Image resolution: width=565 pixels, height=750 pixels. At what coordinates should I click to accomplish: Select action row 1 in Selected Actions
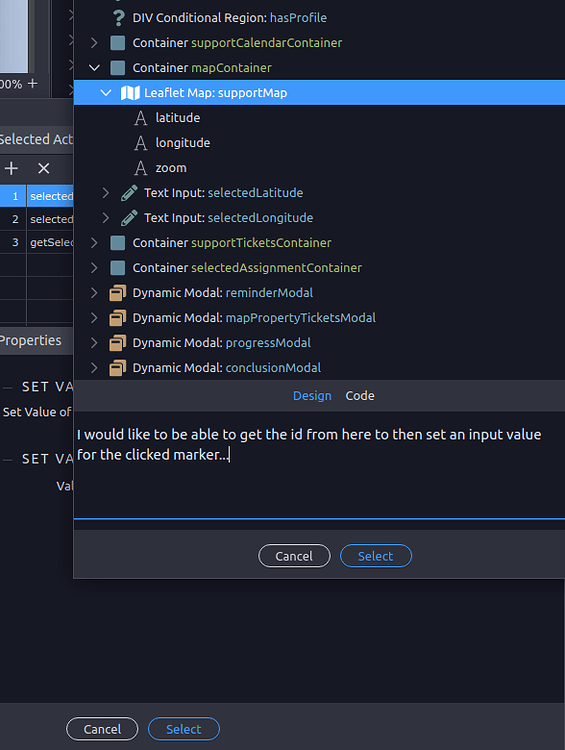pos(37,196)
